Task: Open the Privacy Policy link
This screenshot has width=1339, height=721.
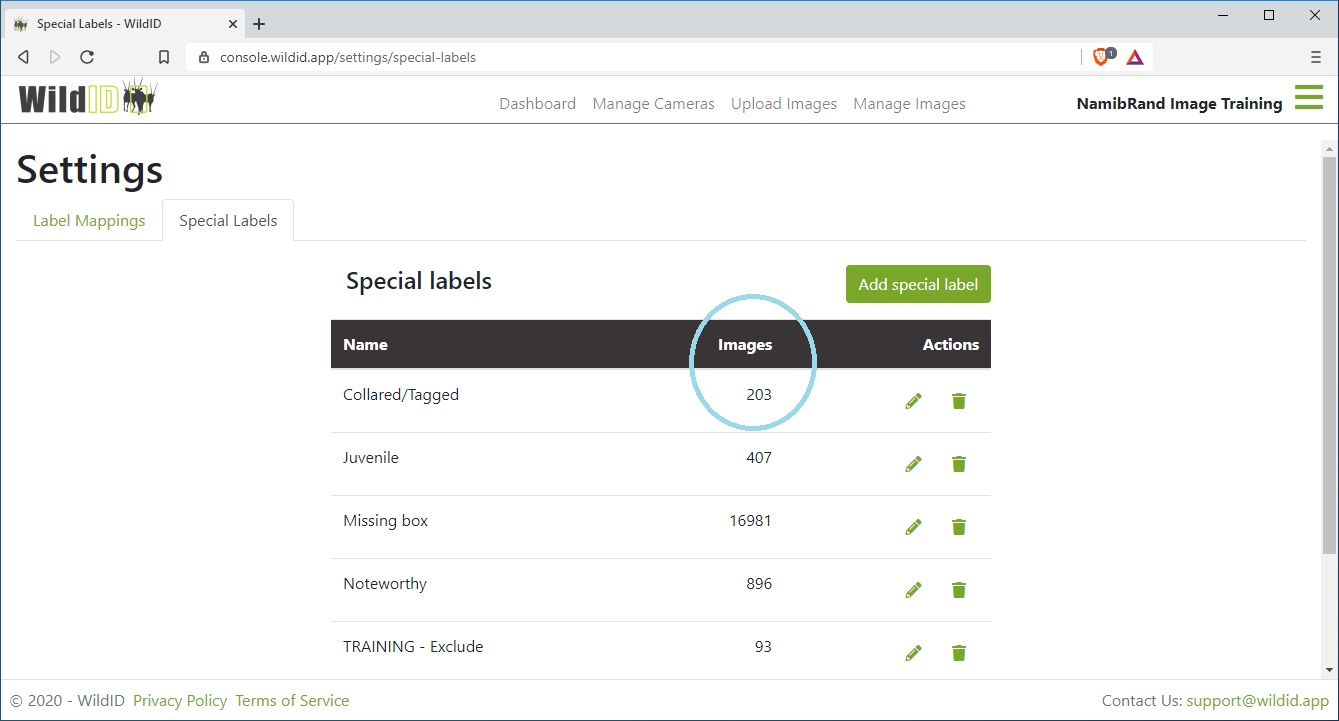Action: [x=180, y=701]
